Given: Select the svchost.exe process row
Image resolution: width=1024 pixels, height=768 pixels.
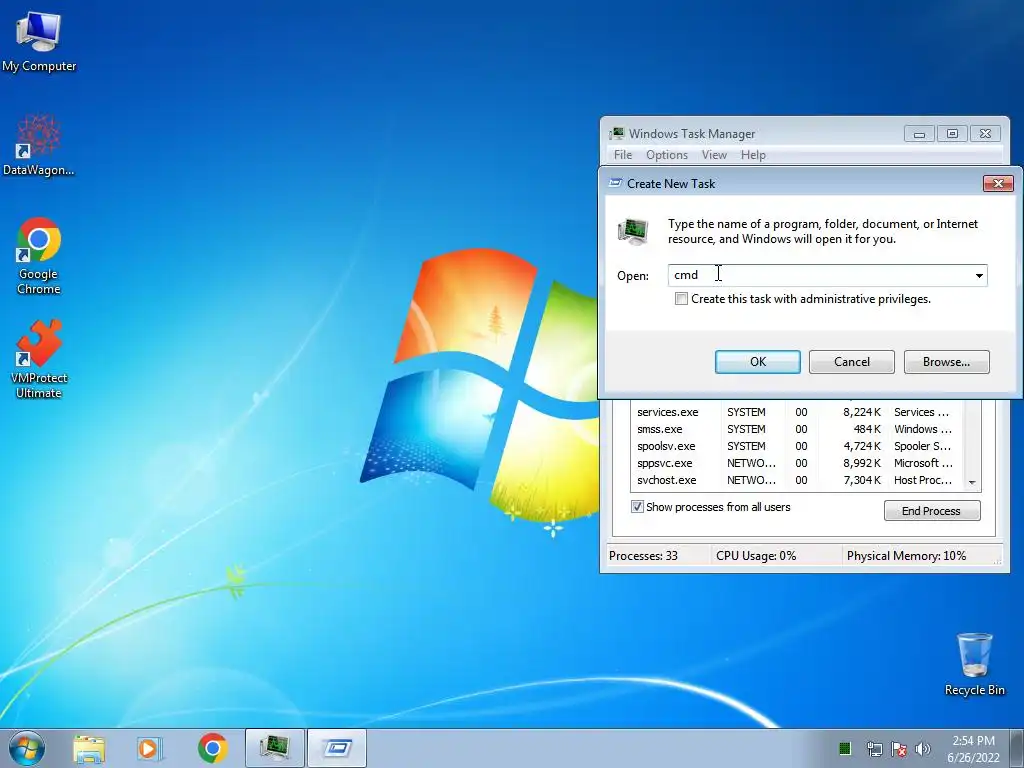Looking at the screenshot, I should (797, 480).
